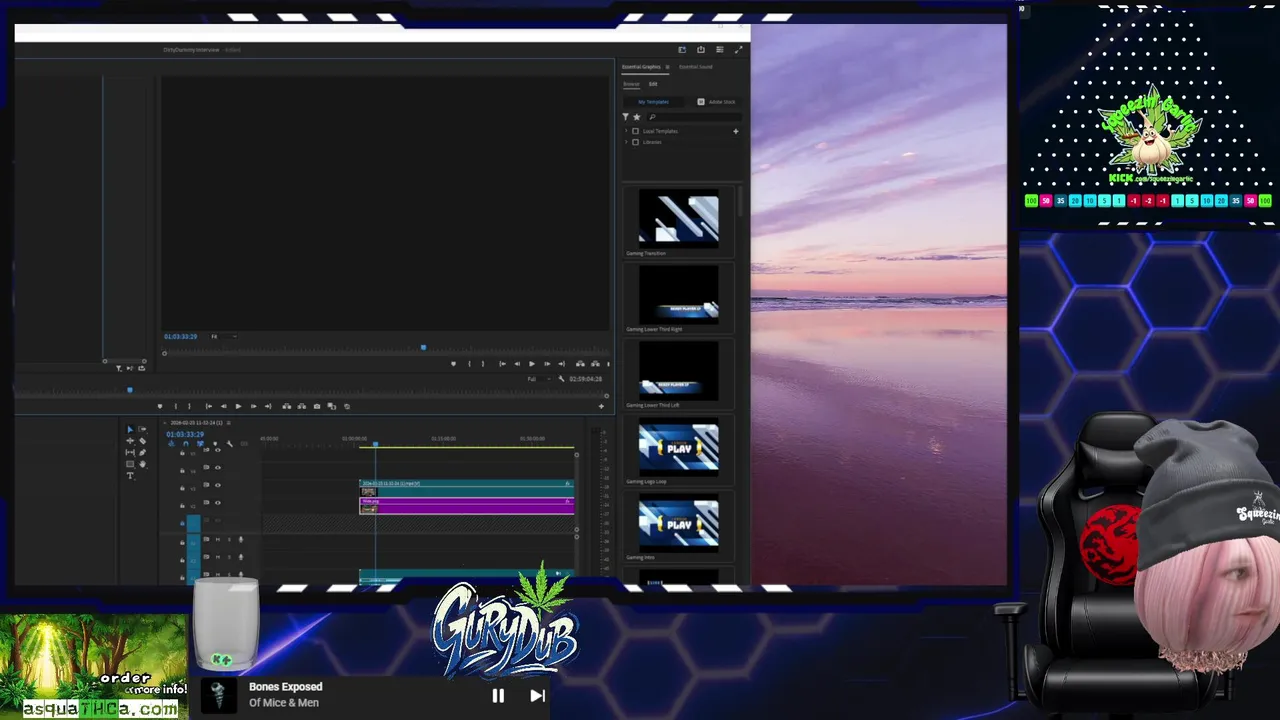Select the Slip tool
Viewport: 1280px width, 720px height.
pyautogui.click(x=130, y=452)
